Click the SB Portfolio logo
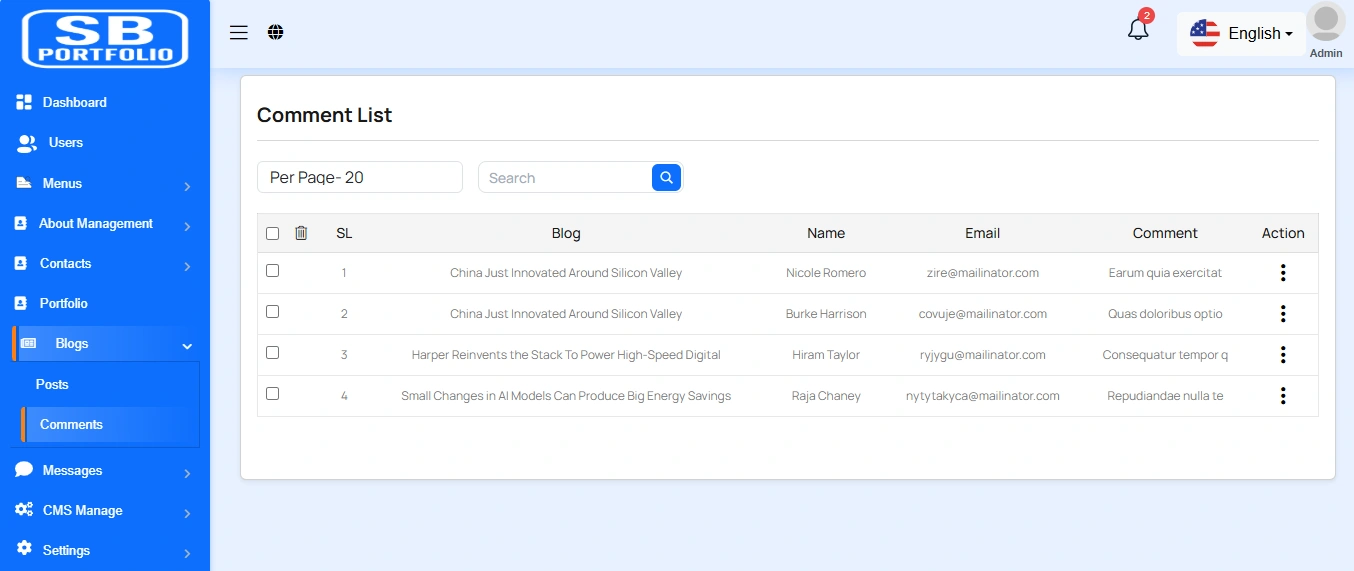The height and width of the screenshot is (571, 1354). pyautogui.click(x=105, y=38)
